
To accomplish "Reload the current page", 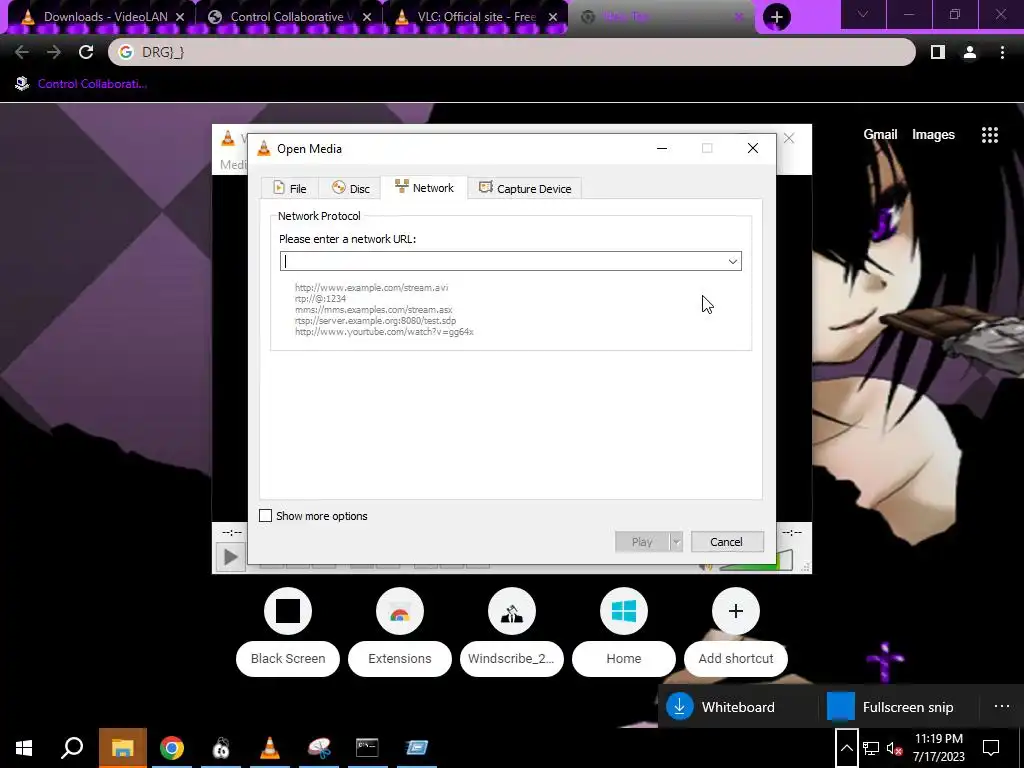I will click(86, 52).
